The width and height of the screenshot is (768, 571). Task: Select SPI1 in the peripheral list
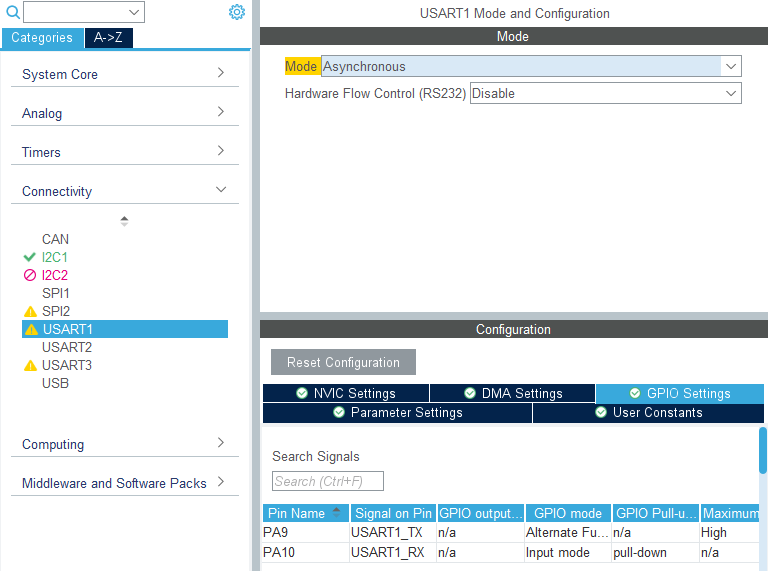point(55,293)
